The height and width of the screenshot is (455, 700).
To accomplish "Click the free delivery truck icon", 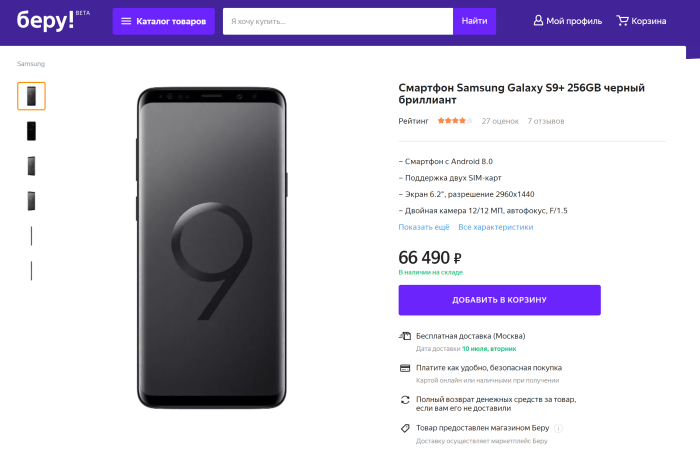I will point(405,336).
